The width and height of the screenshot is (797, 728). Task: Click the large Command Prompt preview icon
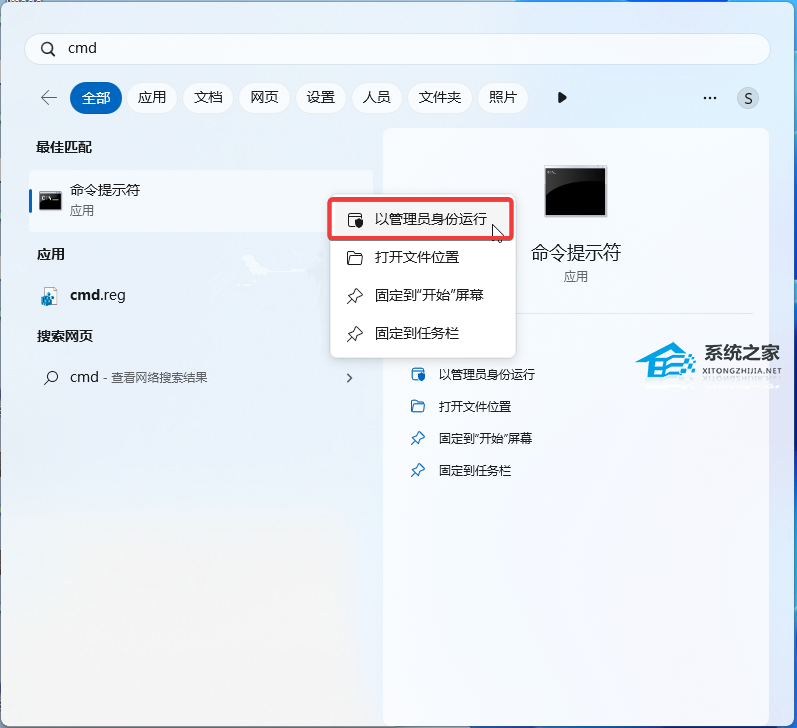pos(575,191)
